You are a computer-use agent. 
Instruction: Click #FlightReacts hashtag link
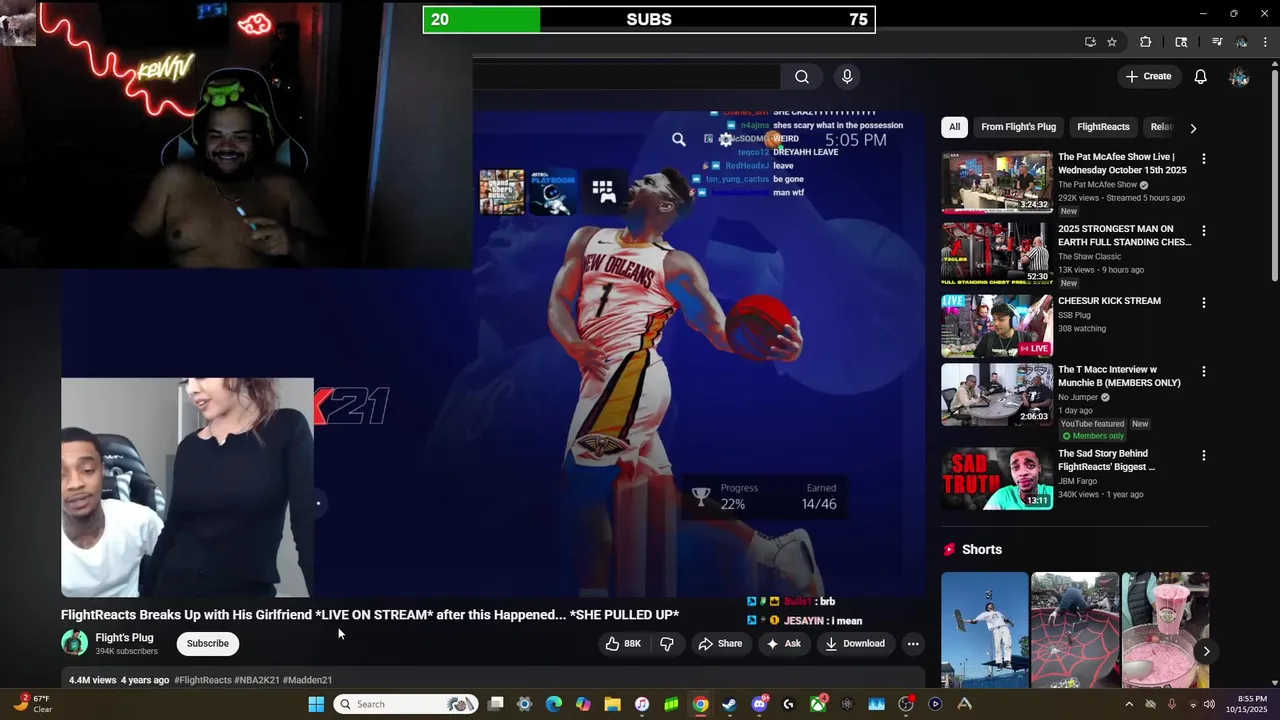coord(203,680)
